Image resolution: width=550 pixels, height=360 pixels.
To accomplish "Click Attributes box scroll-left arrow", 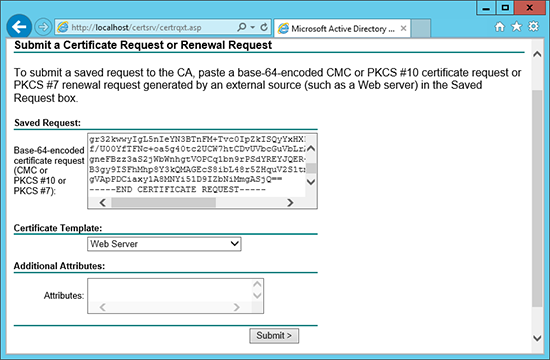I will point(102,307).
